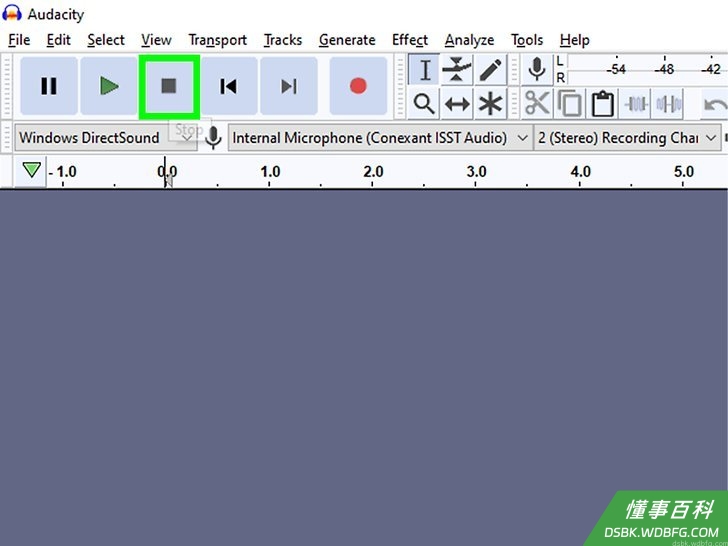Undo the last action
Viewport: 728px width, 546px height.
714,104
